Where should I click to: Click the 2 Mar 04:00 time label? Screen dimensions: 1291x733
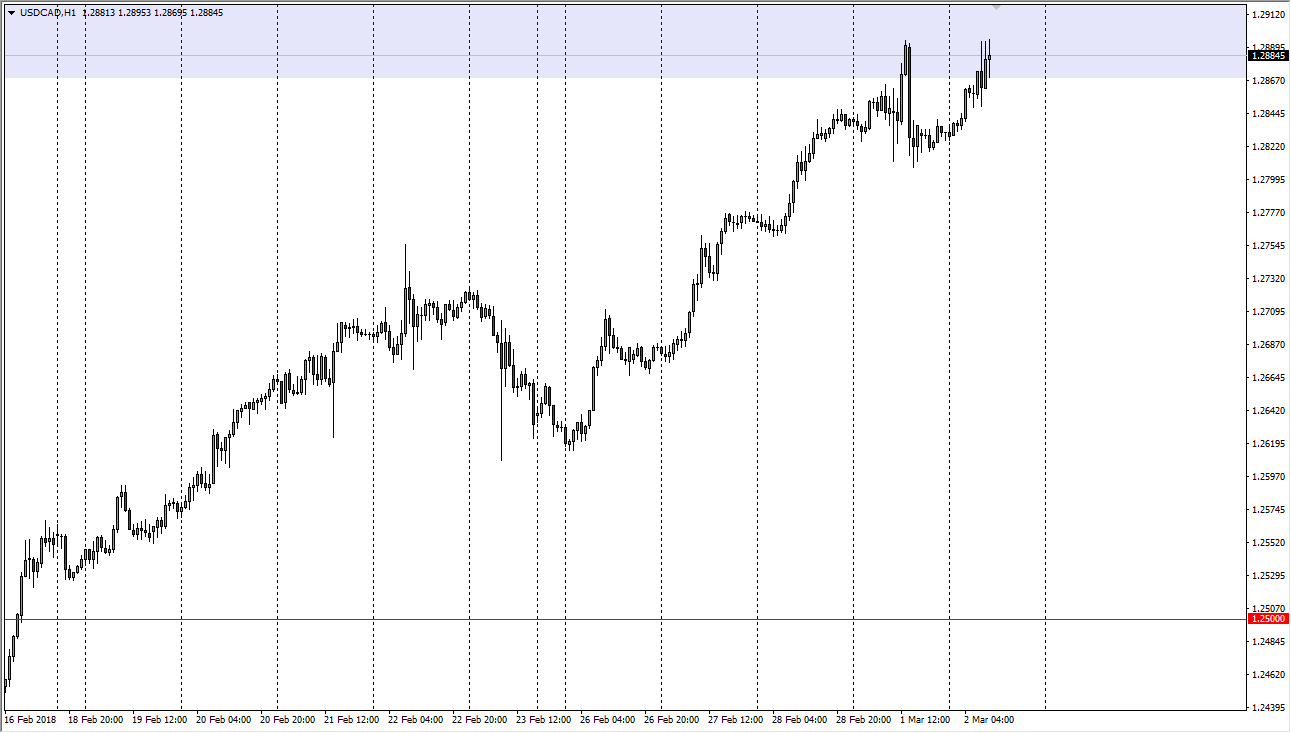[988, 719]
